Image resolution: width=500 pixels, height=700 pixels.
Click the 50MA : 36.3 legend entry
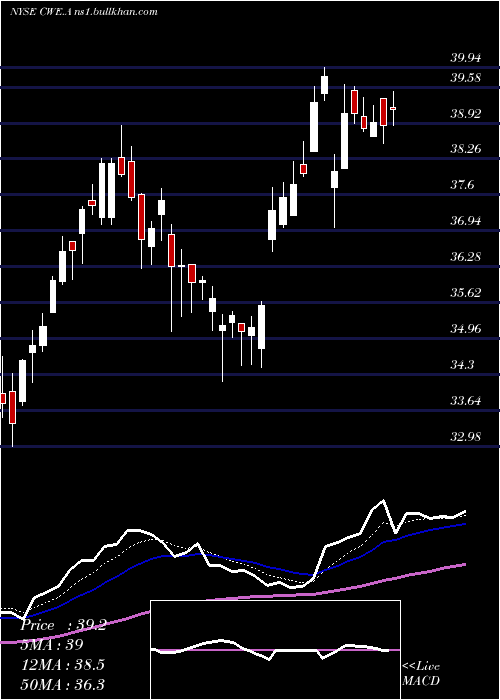(62, 684)
